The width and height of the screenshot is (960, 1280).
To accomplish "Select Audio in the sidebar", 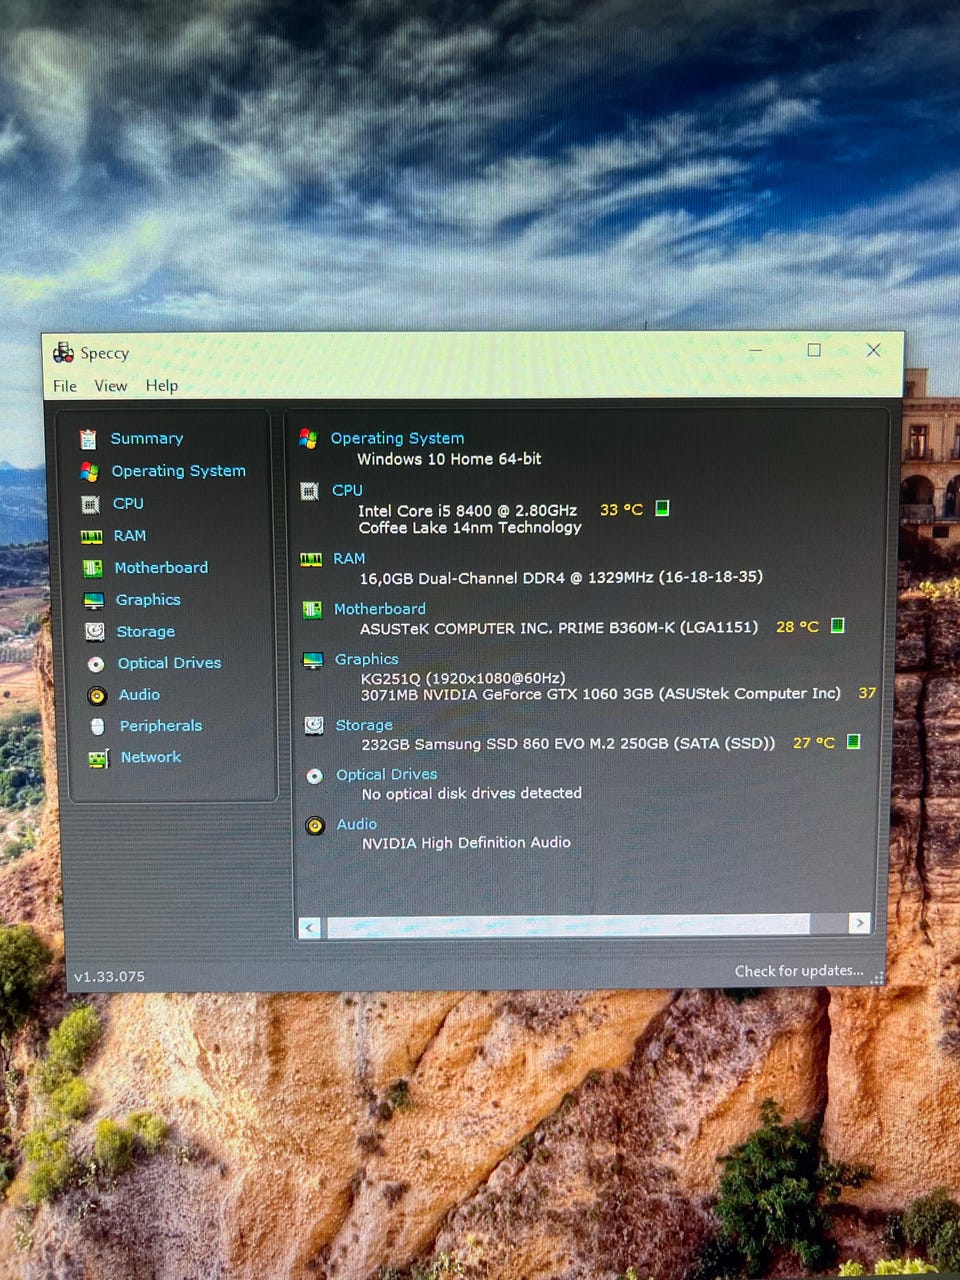I will 139,694.
